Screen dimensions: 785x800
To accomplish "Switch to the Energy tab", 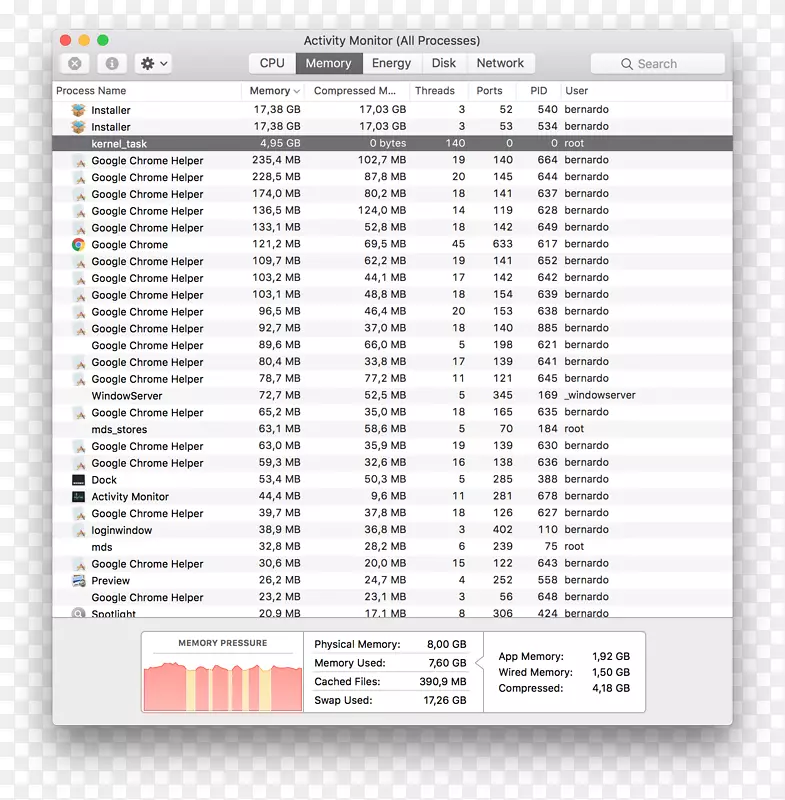I will click(x=391, y=63).
